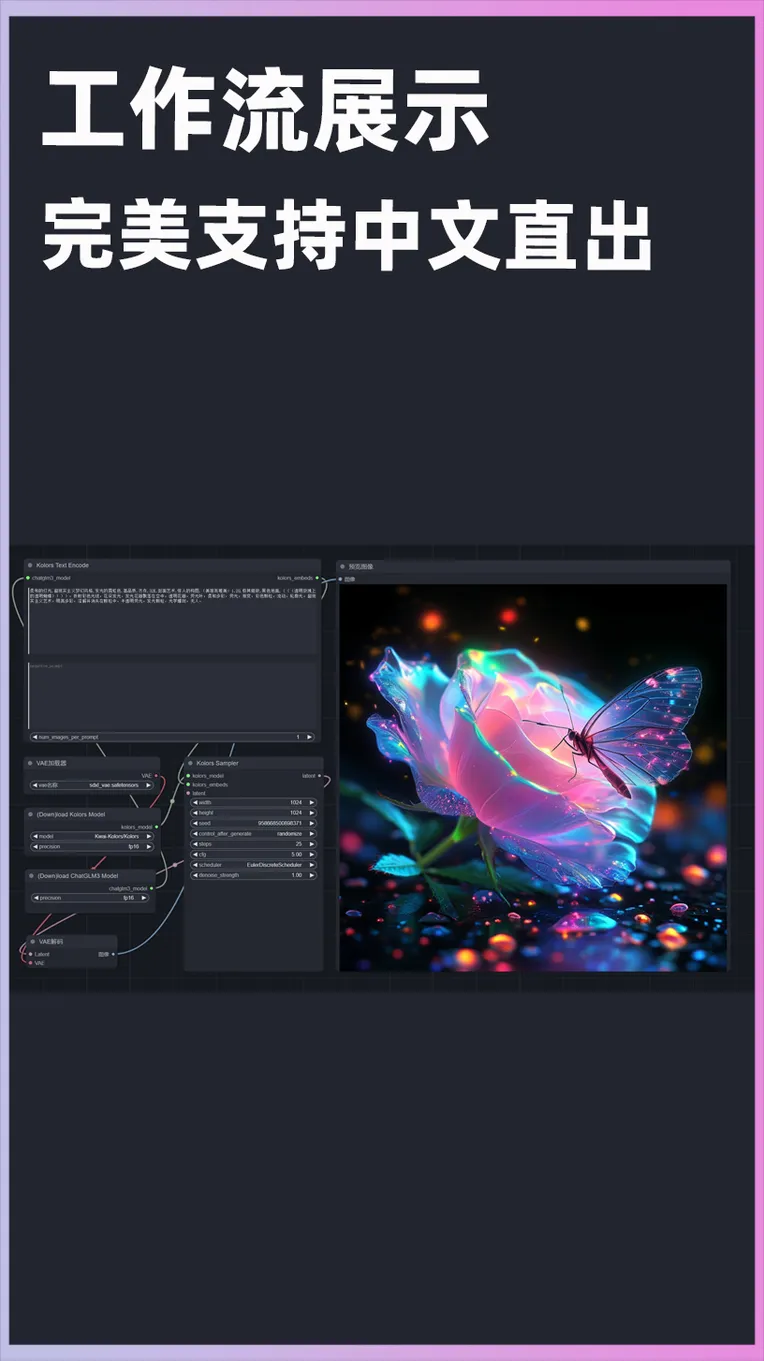The image size is (764, 1361).
Task: Increase width value with right arrow
Action: pos(311,802)
